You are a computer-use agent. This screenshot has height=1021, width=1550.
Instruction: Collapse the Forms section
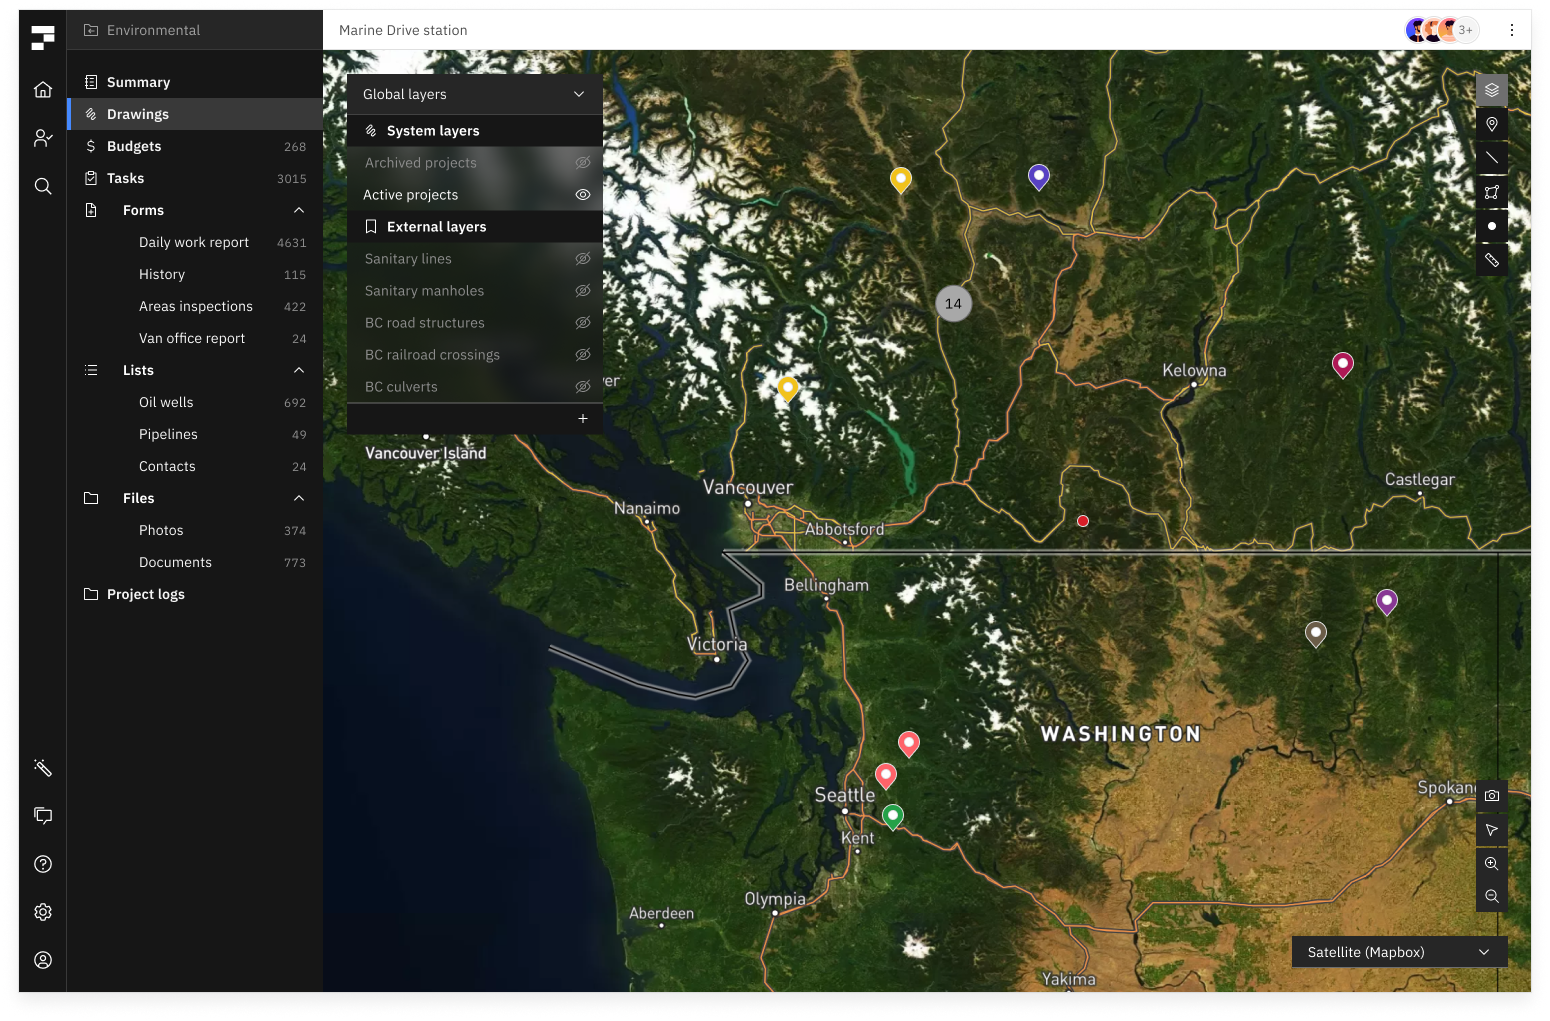[x=298, y=210]
